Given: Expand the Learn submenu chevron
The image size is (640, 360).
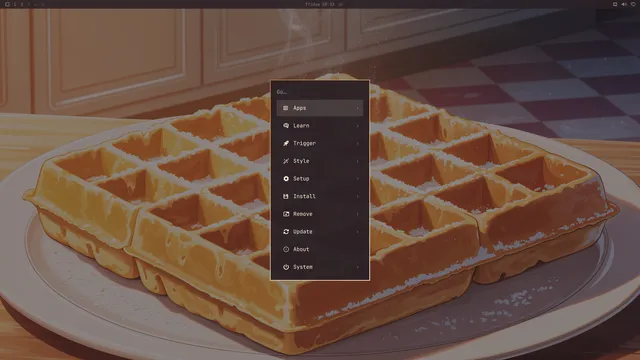Looking at the screenshot, I should tap(358, 126).
